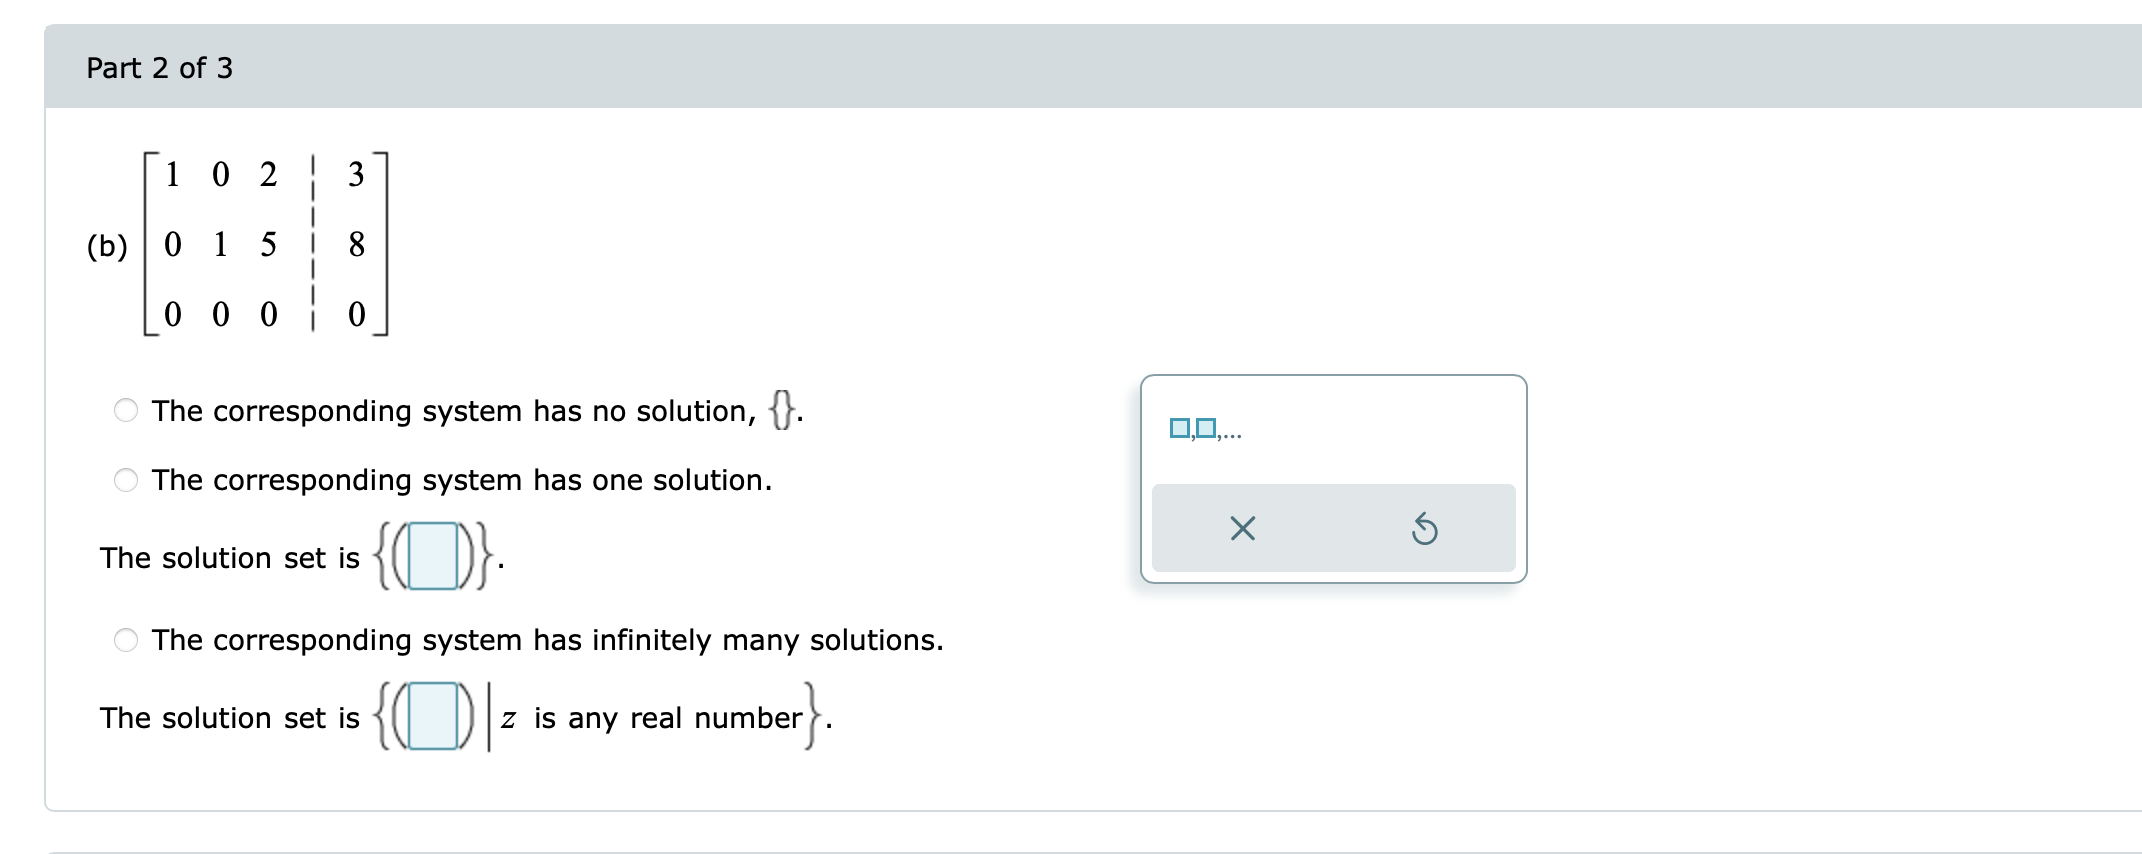Click the matrix bracket of option (b)
Image resolution: width=2142 pixels, height=854 pixels.
click(150, 245)
